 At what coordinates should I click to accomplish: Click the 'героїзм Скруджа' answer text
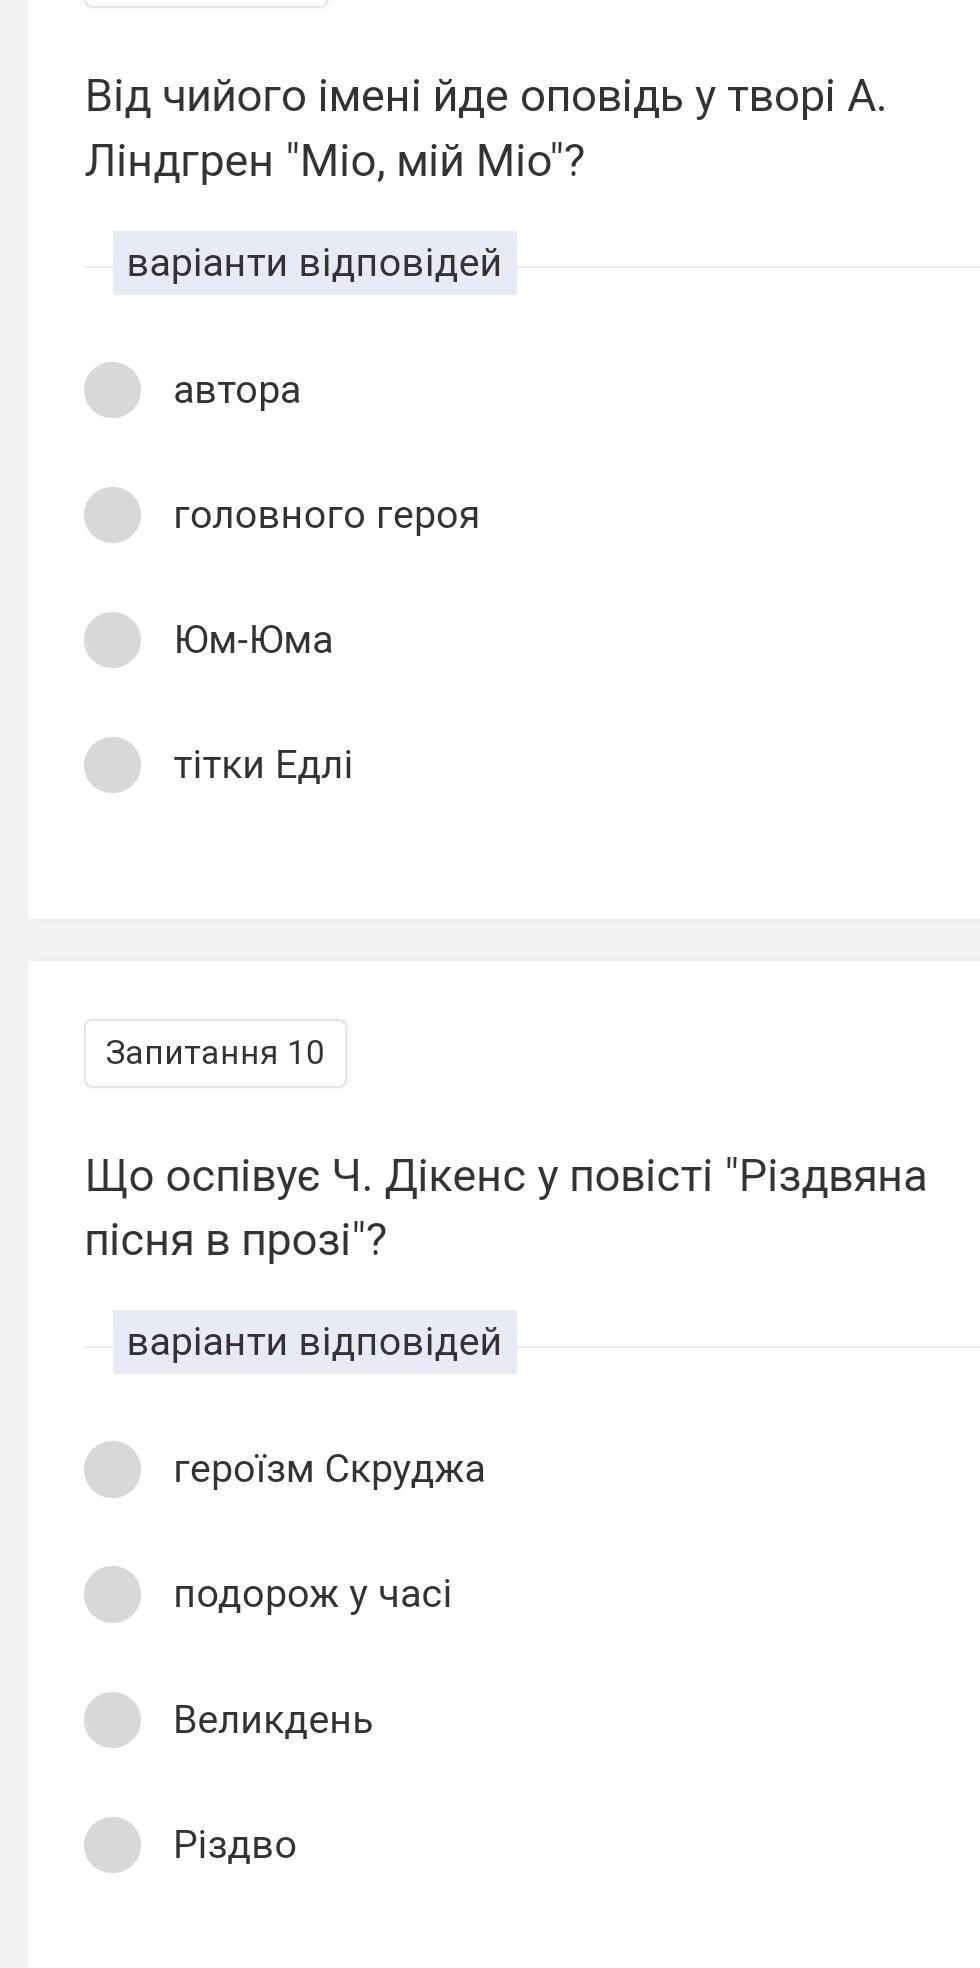point(329,1469)
